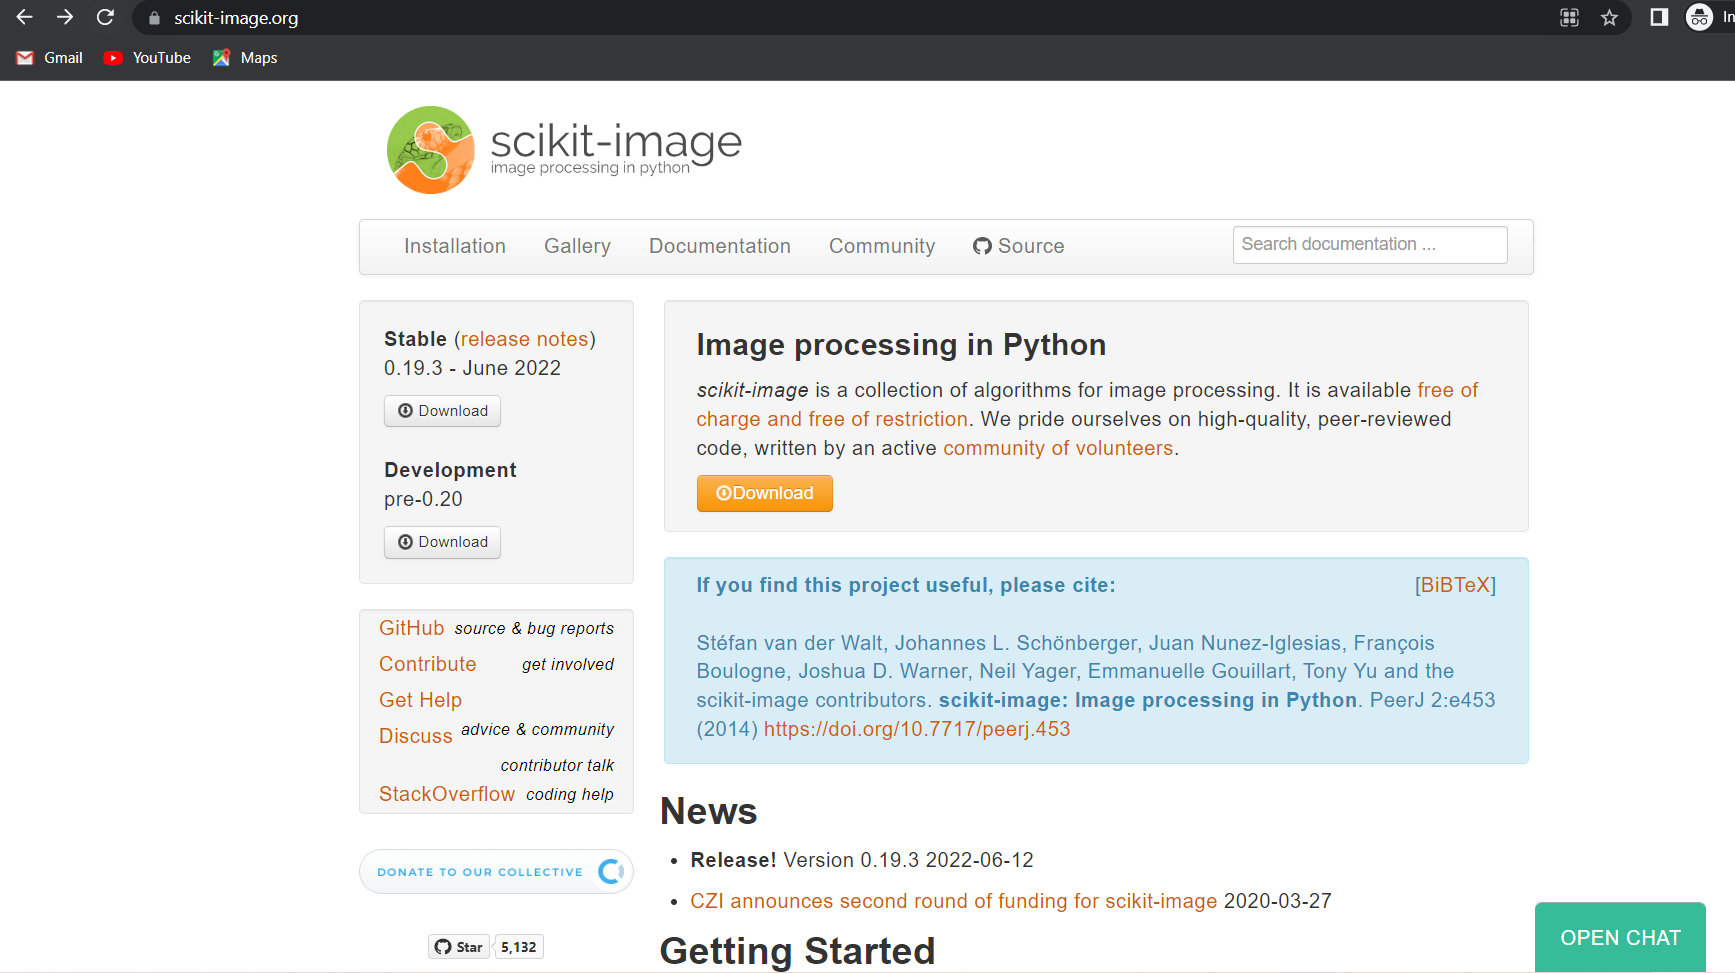The image size is (1735, 973).
Task: Click the 5,132 star count
Action: (x=519, y=947)
